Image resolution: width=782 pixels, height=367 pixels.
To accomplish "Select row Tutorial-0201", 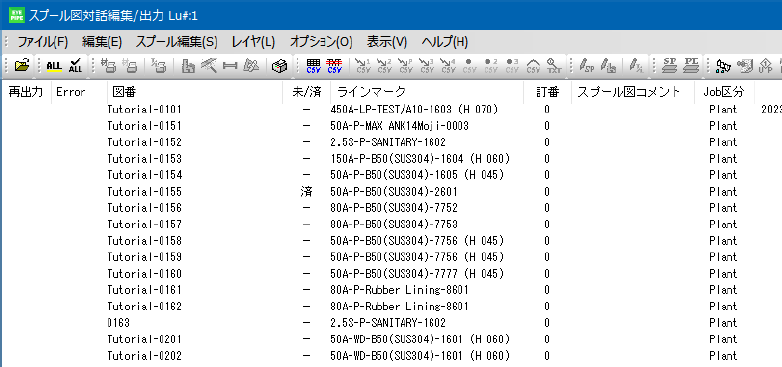I will point(391,340).
